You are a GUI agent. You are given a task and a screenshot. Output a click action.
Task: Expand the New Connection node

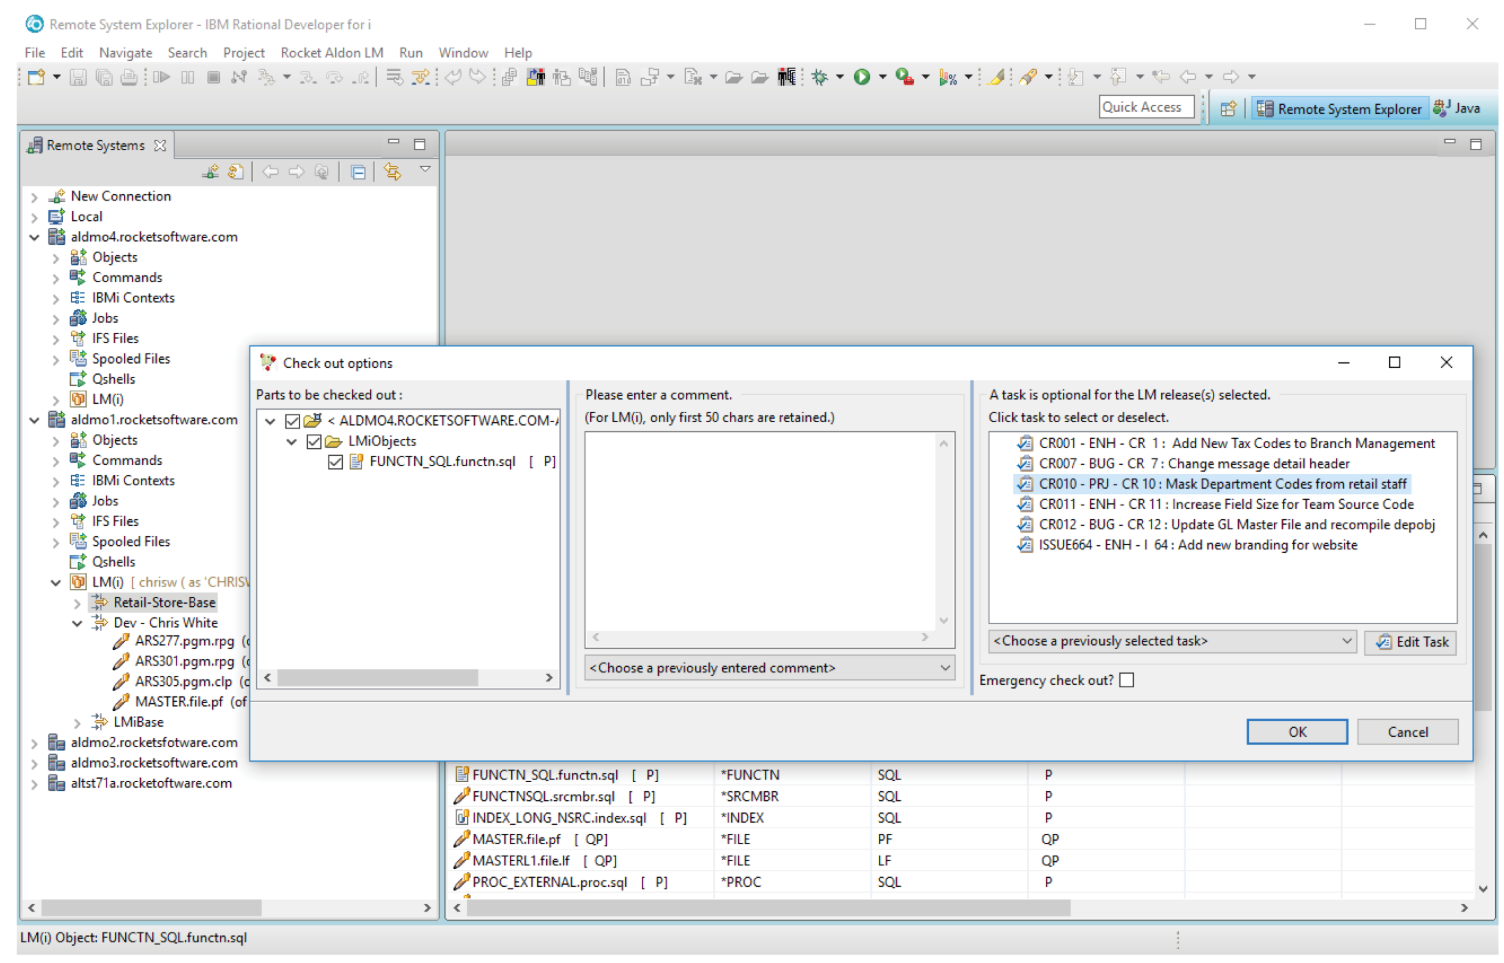coord(34,197)
